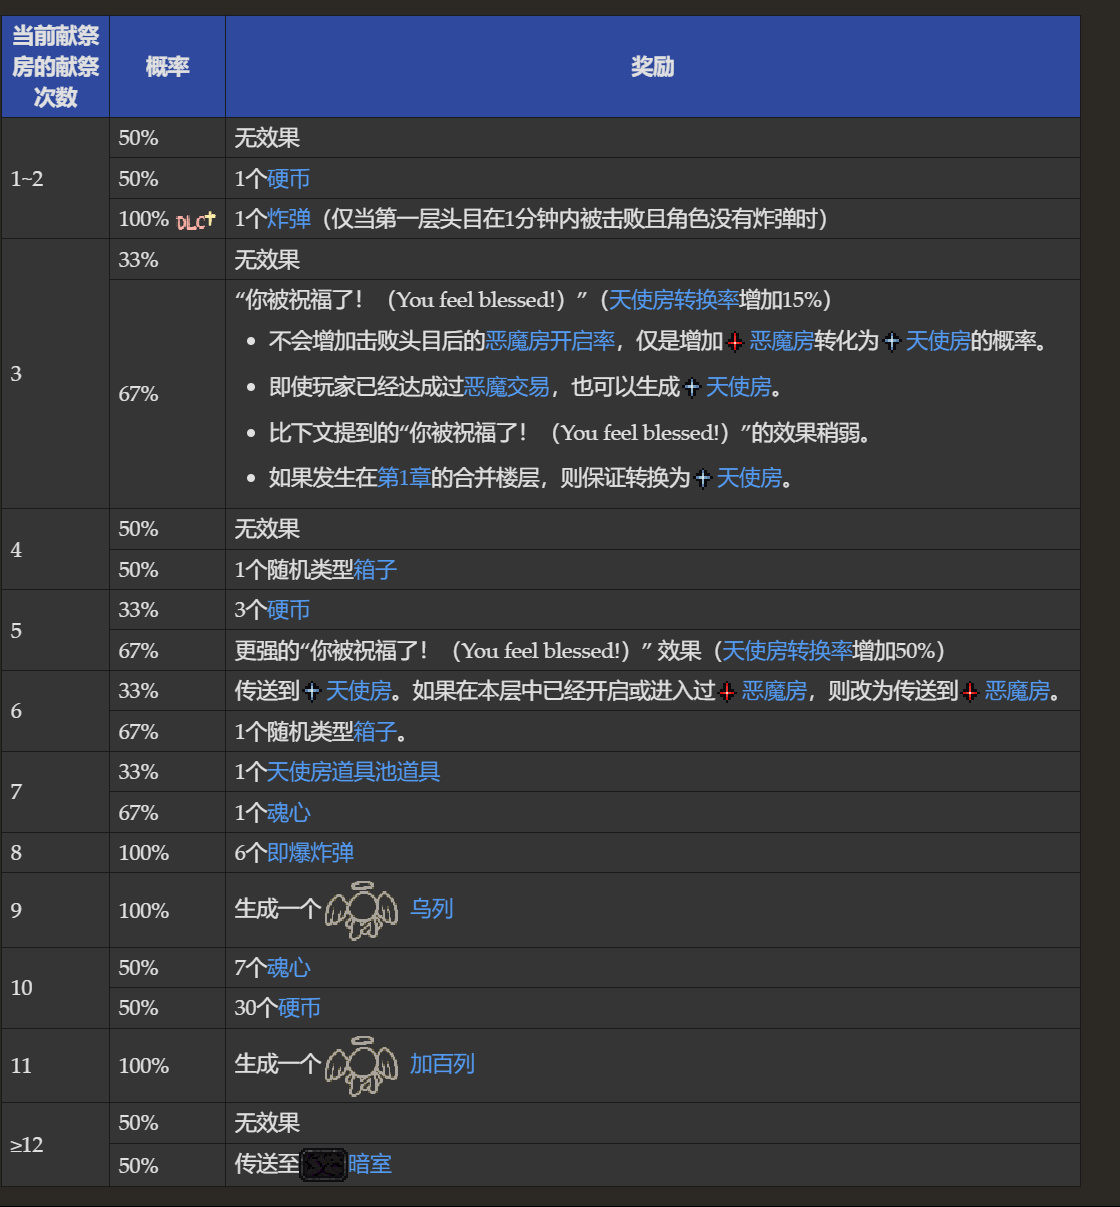Open the 硬币 link in '30个硬币'
Viewport: 1120px width, 1207px height.
pos(299,1008)
